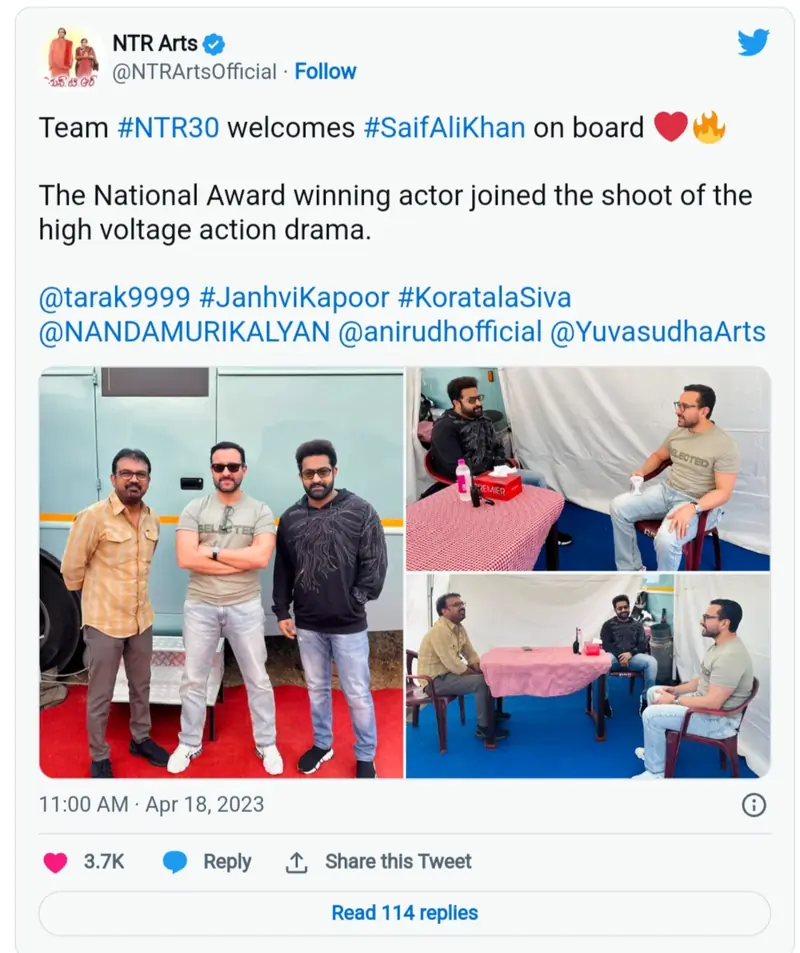Follow the NTR Arts account
The height and width of the screenshot is (953, 800).
click(x=325, y=72)
